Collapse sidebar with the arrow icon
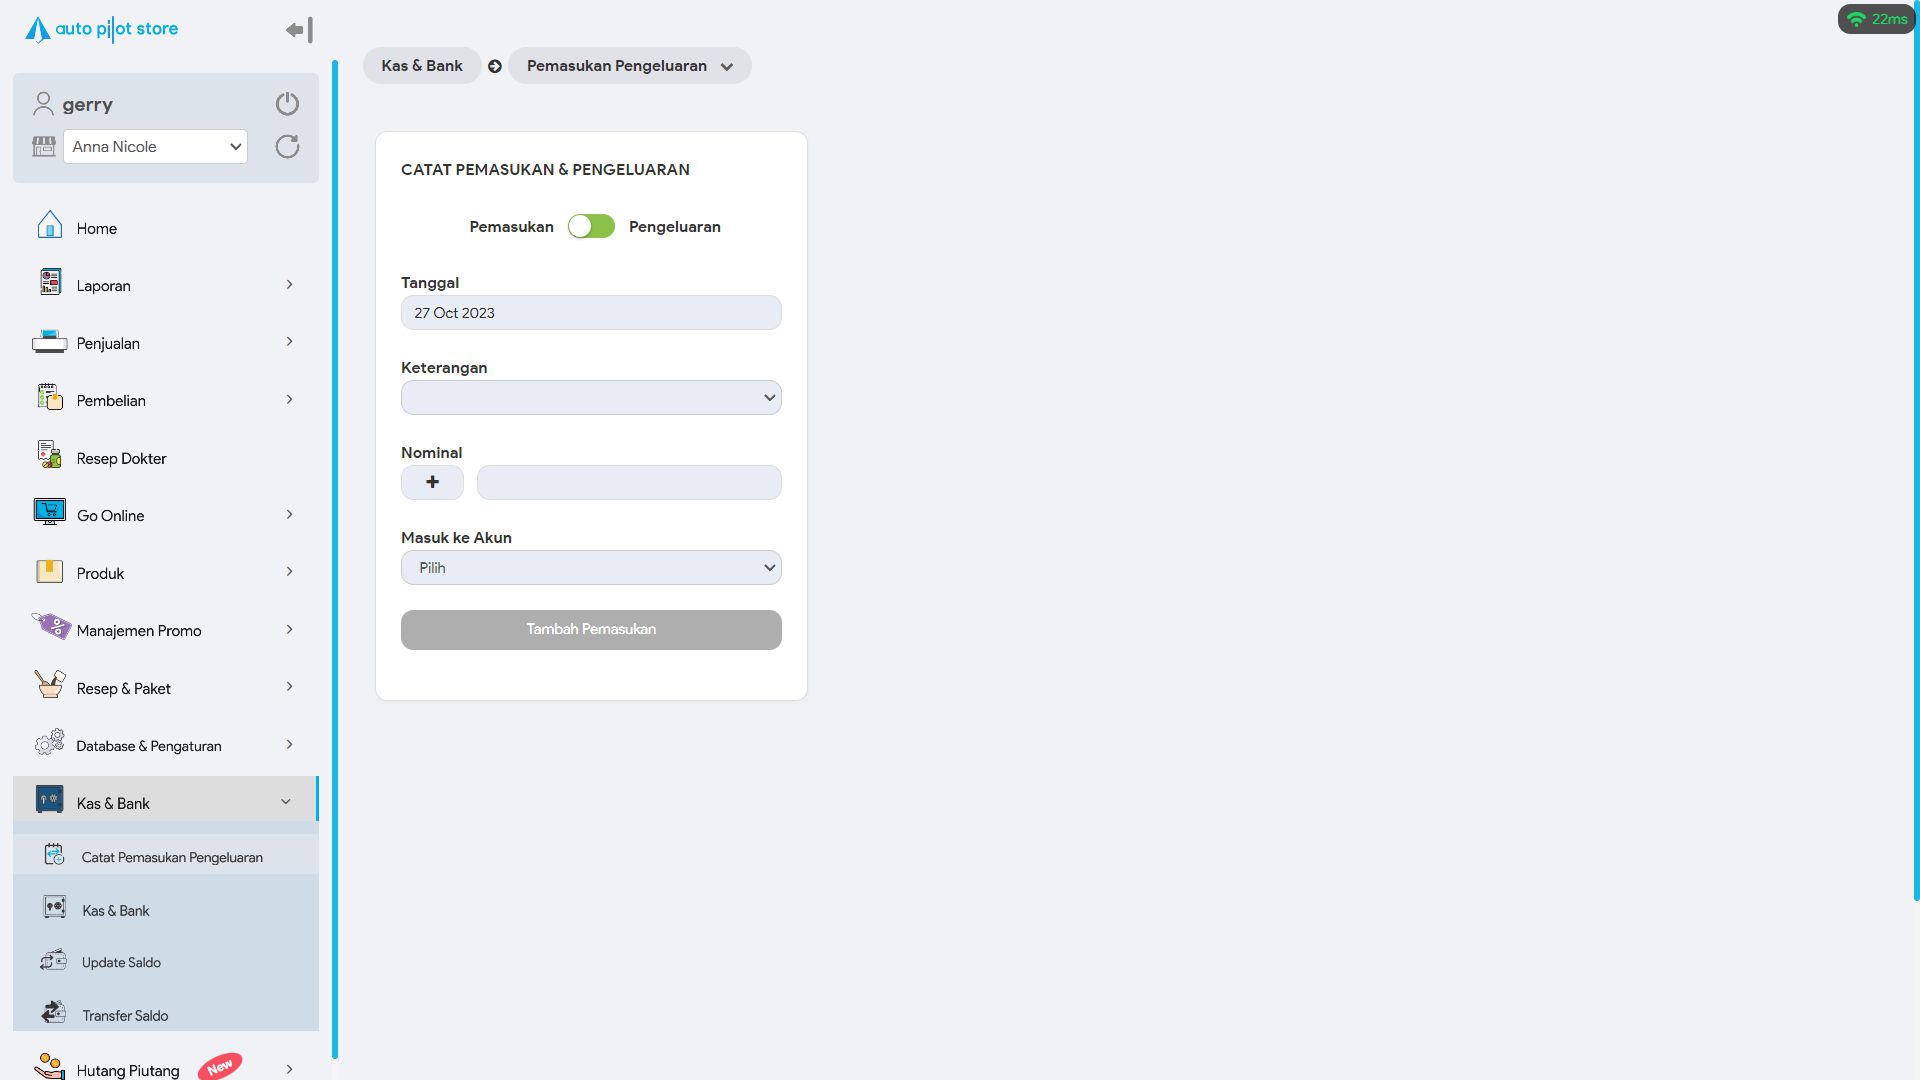The width and height of the screenshot is (1920, 1080). (x=299, y=30)
